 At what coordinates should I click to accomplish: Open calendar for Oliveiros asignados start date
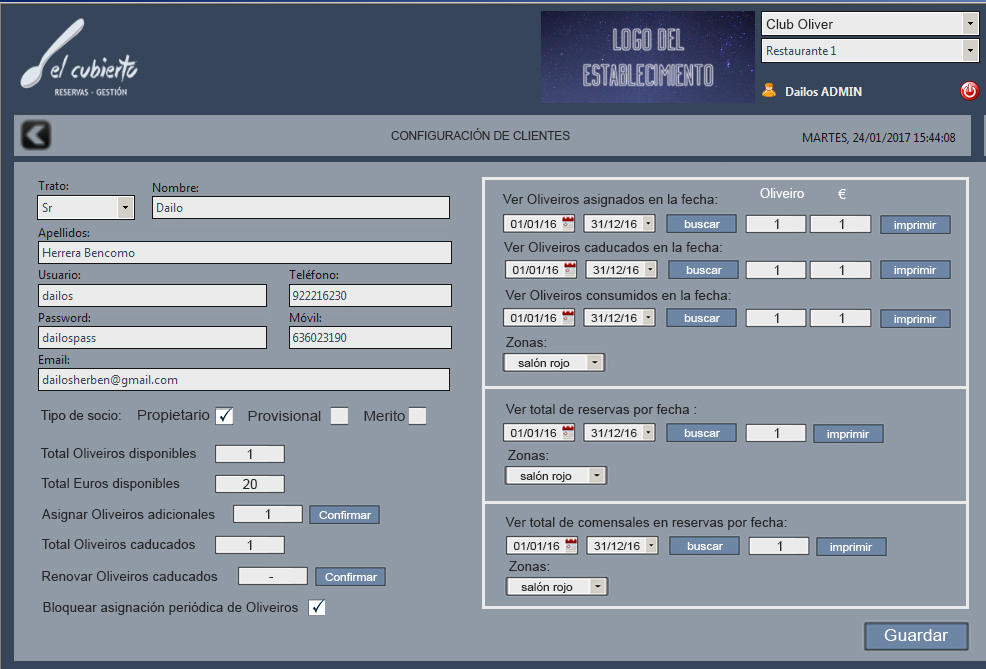[568, 224]
